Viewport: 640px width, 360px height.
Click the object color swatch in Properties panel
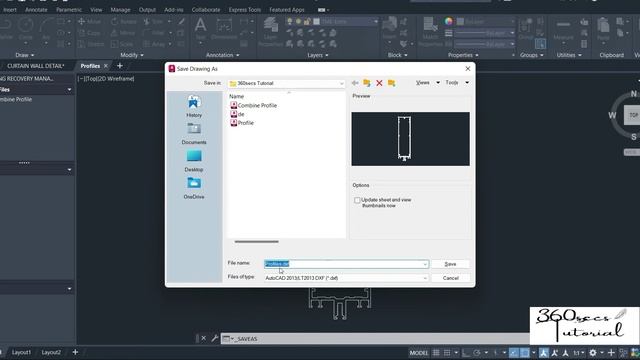tap(460, 21)
